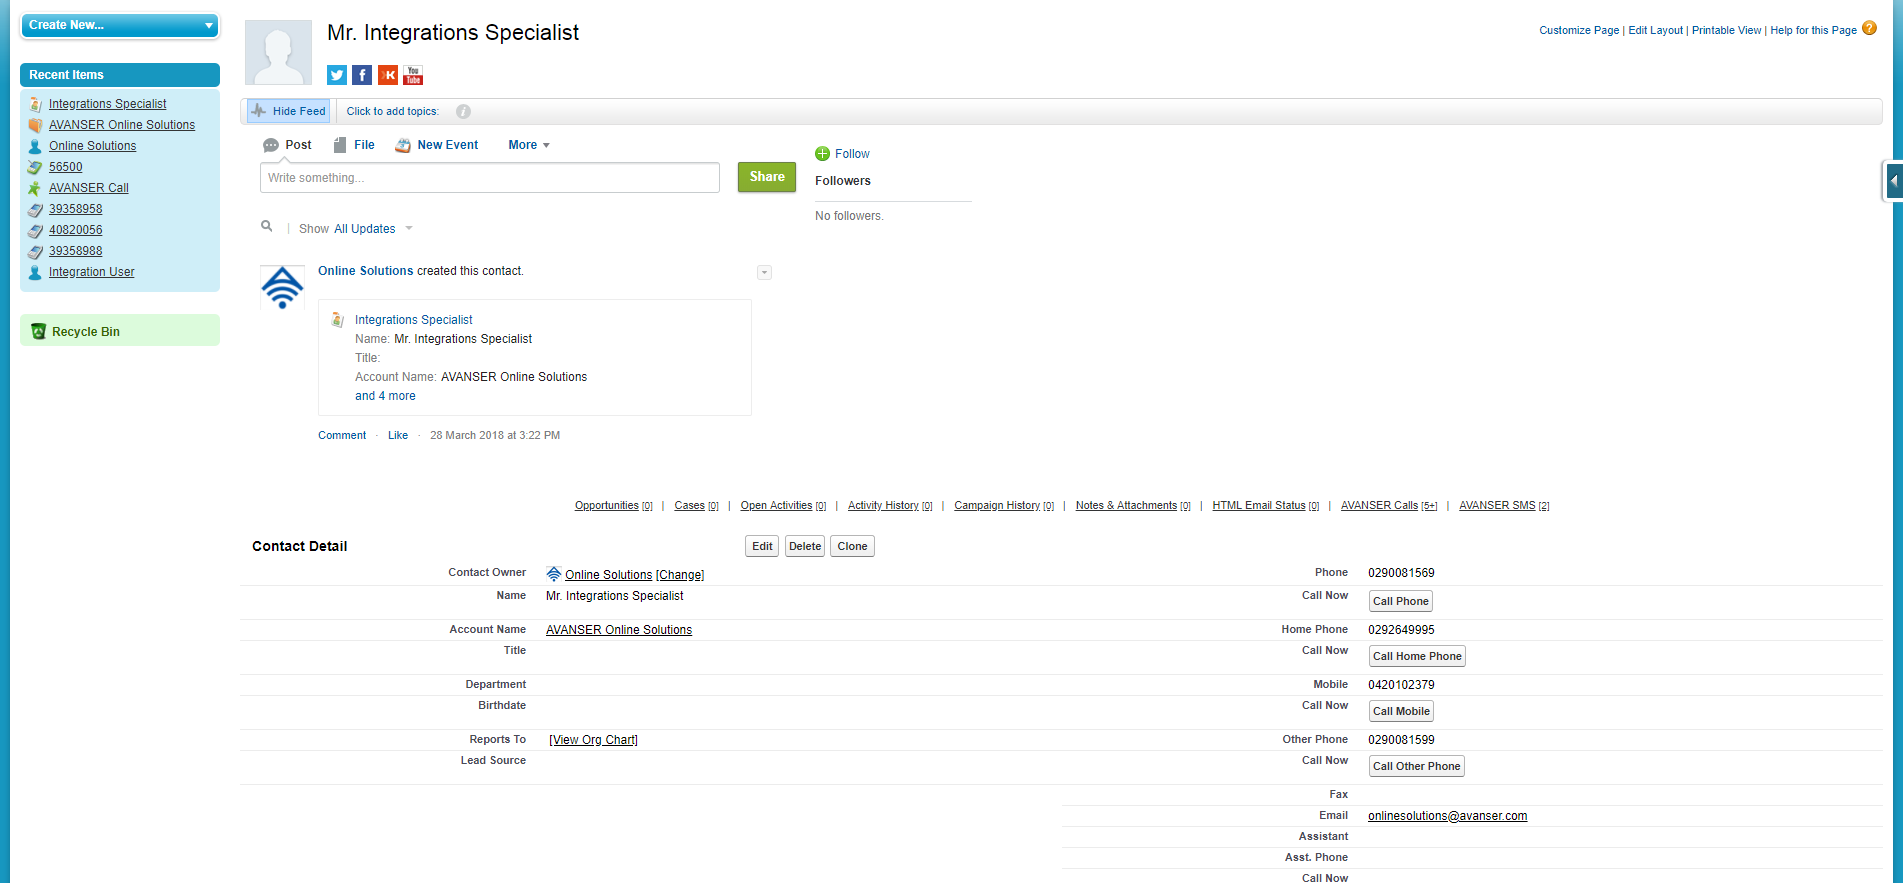Open the Edit Layout link
This screenshot has width=1903, height=883.
pyautogui.click(x=1656, y=31)
